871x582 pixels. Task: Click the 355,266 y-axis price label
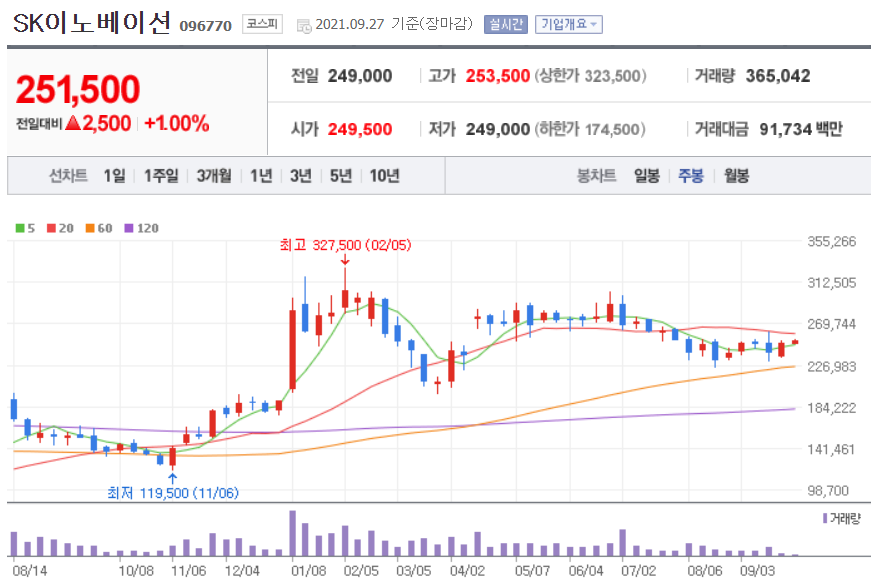832,242
